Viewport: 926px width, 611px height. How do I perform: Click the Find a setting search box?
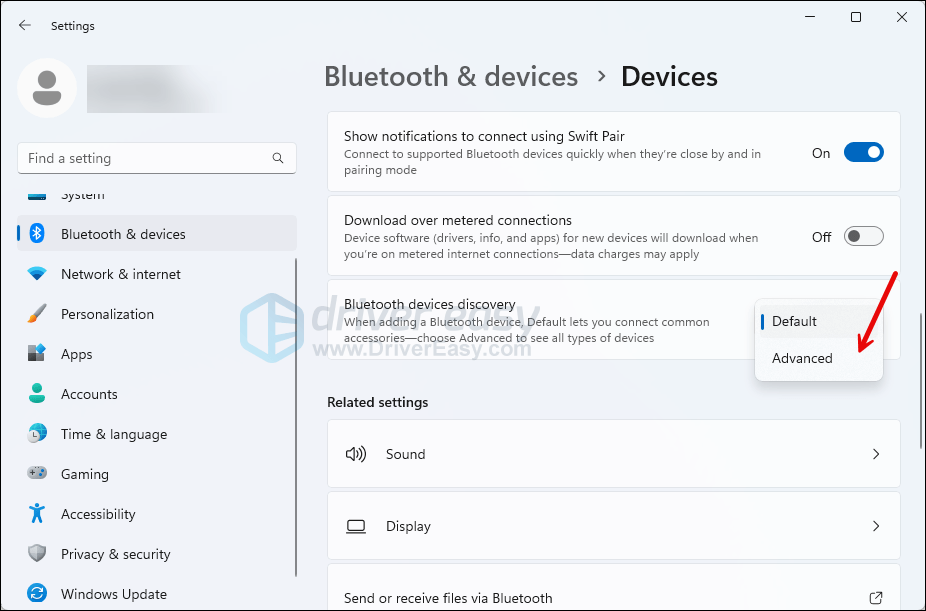(145, 158)
